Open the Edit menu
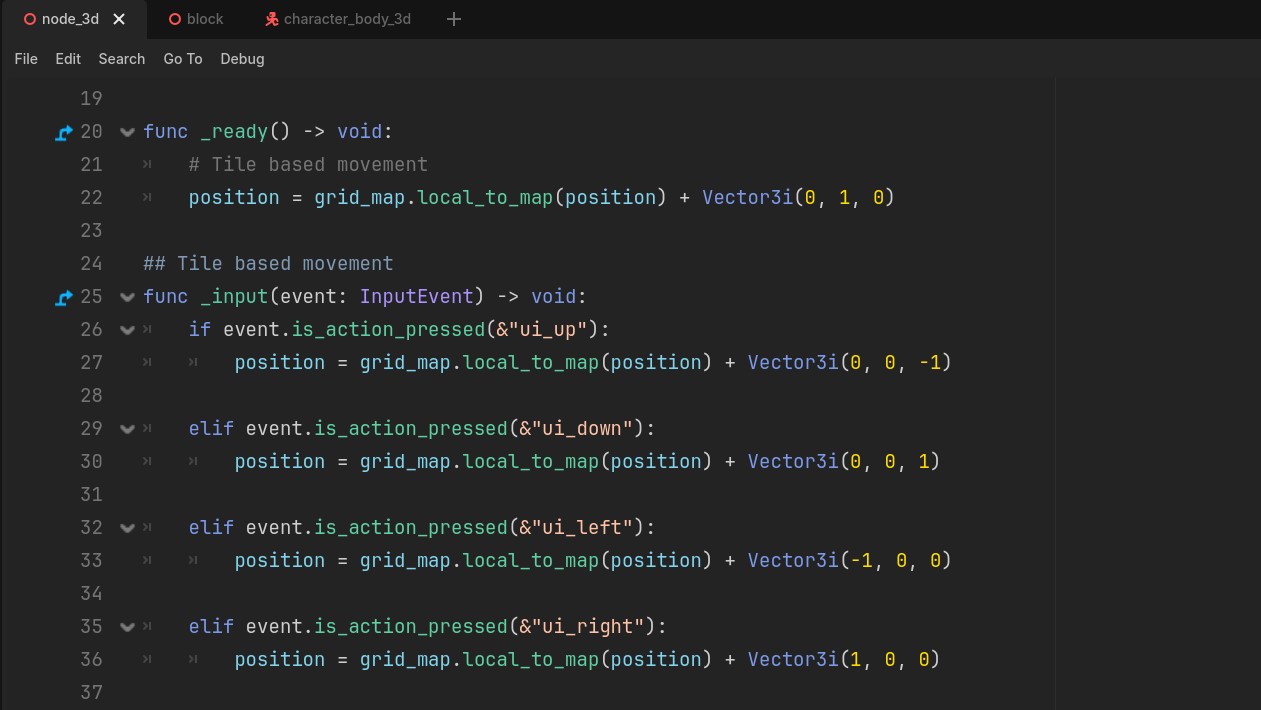The width and height of the screenshot is (1261, 710). coord(68,59)
